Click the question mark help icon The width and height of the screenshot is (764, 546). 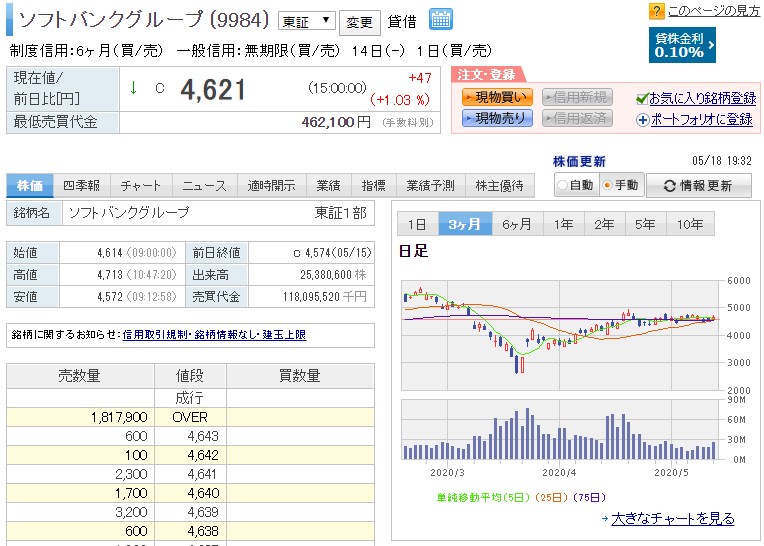[x=656, y=11]
